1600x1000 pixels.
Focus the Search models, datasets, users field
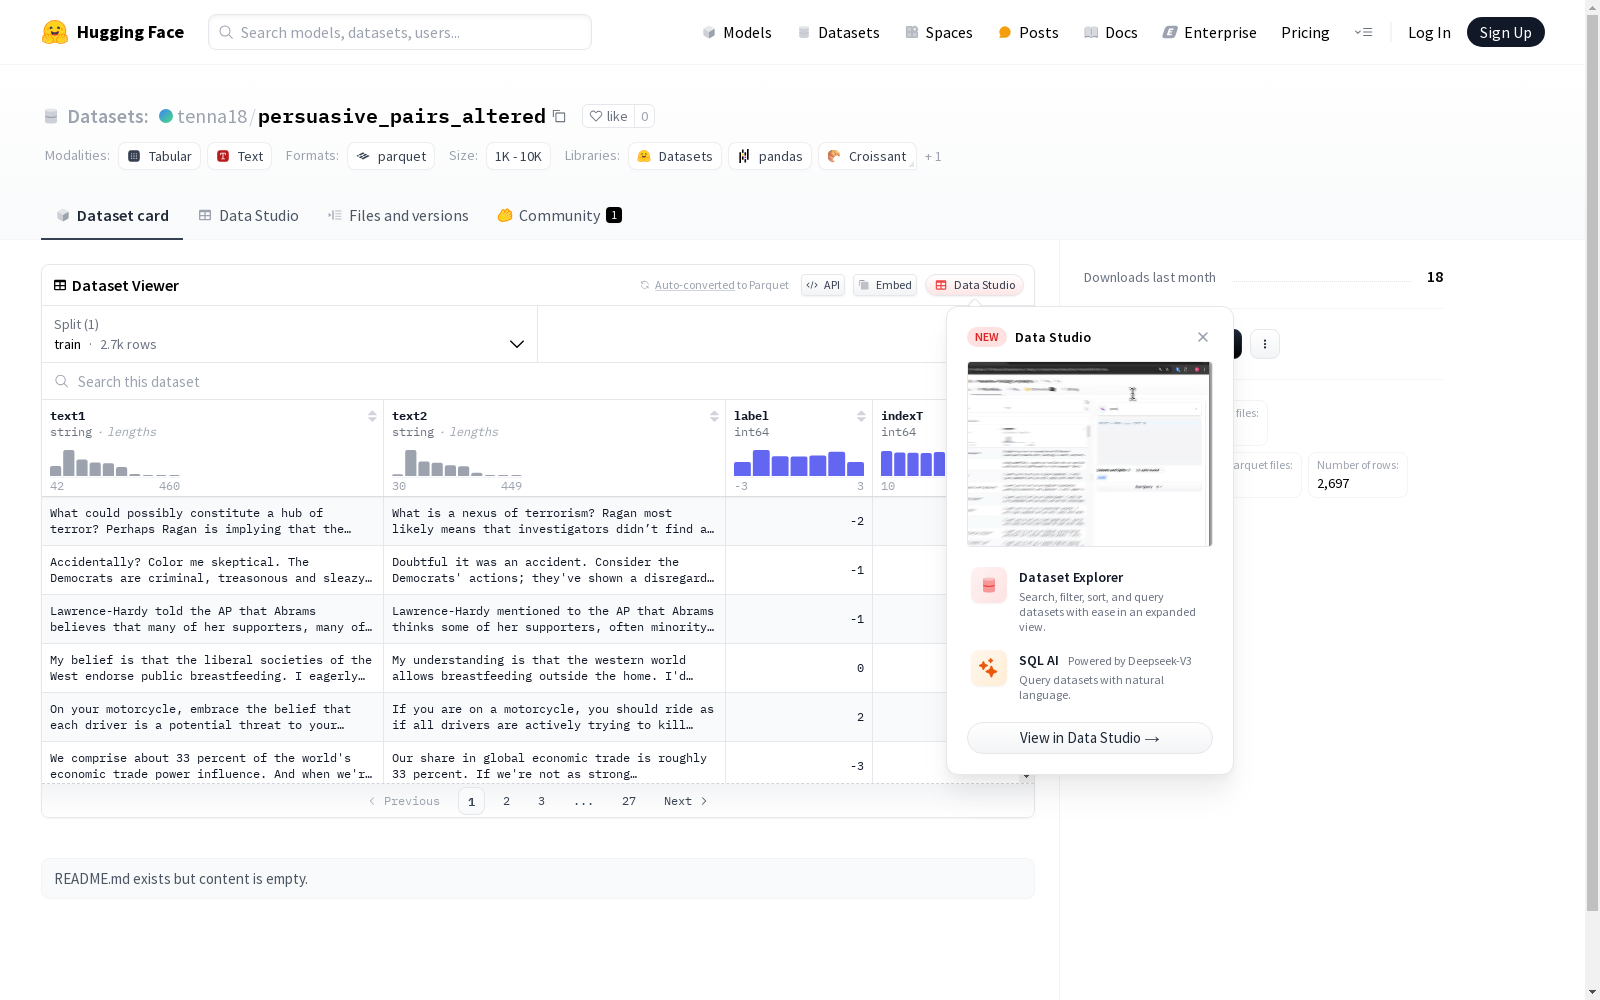(400, 32)
